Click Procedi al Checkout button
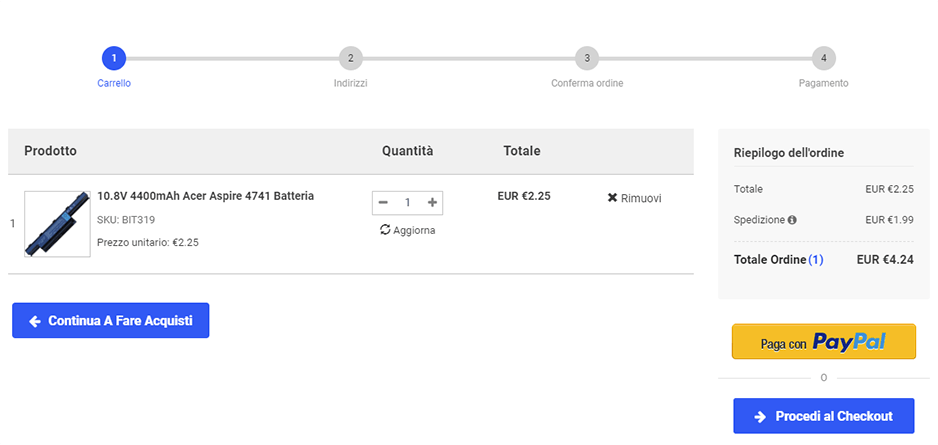This screenshot has width=938, height=445. [x=823, y=416]
